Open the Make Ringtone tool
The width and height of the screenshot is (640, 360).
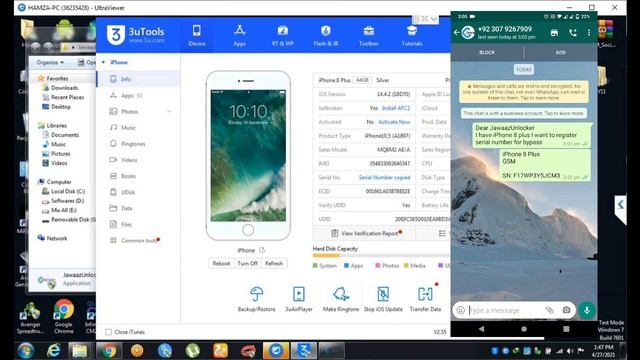341,299
